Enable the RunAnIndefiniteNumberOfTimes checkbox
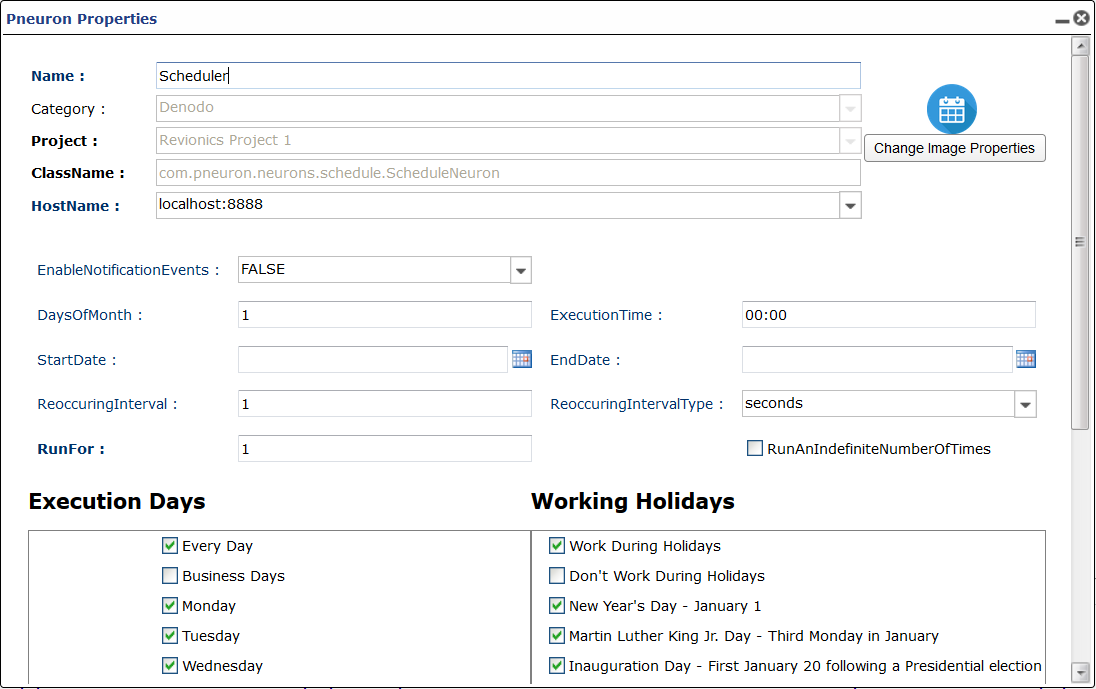Screen dimensions: 1096x689 (x=755, y=449)
